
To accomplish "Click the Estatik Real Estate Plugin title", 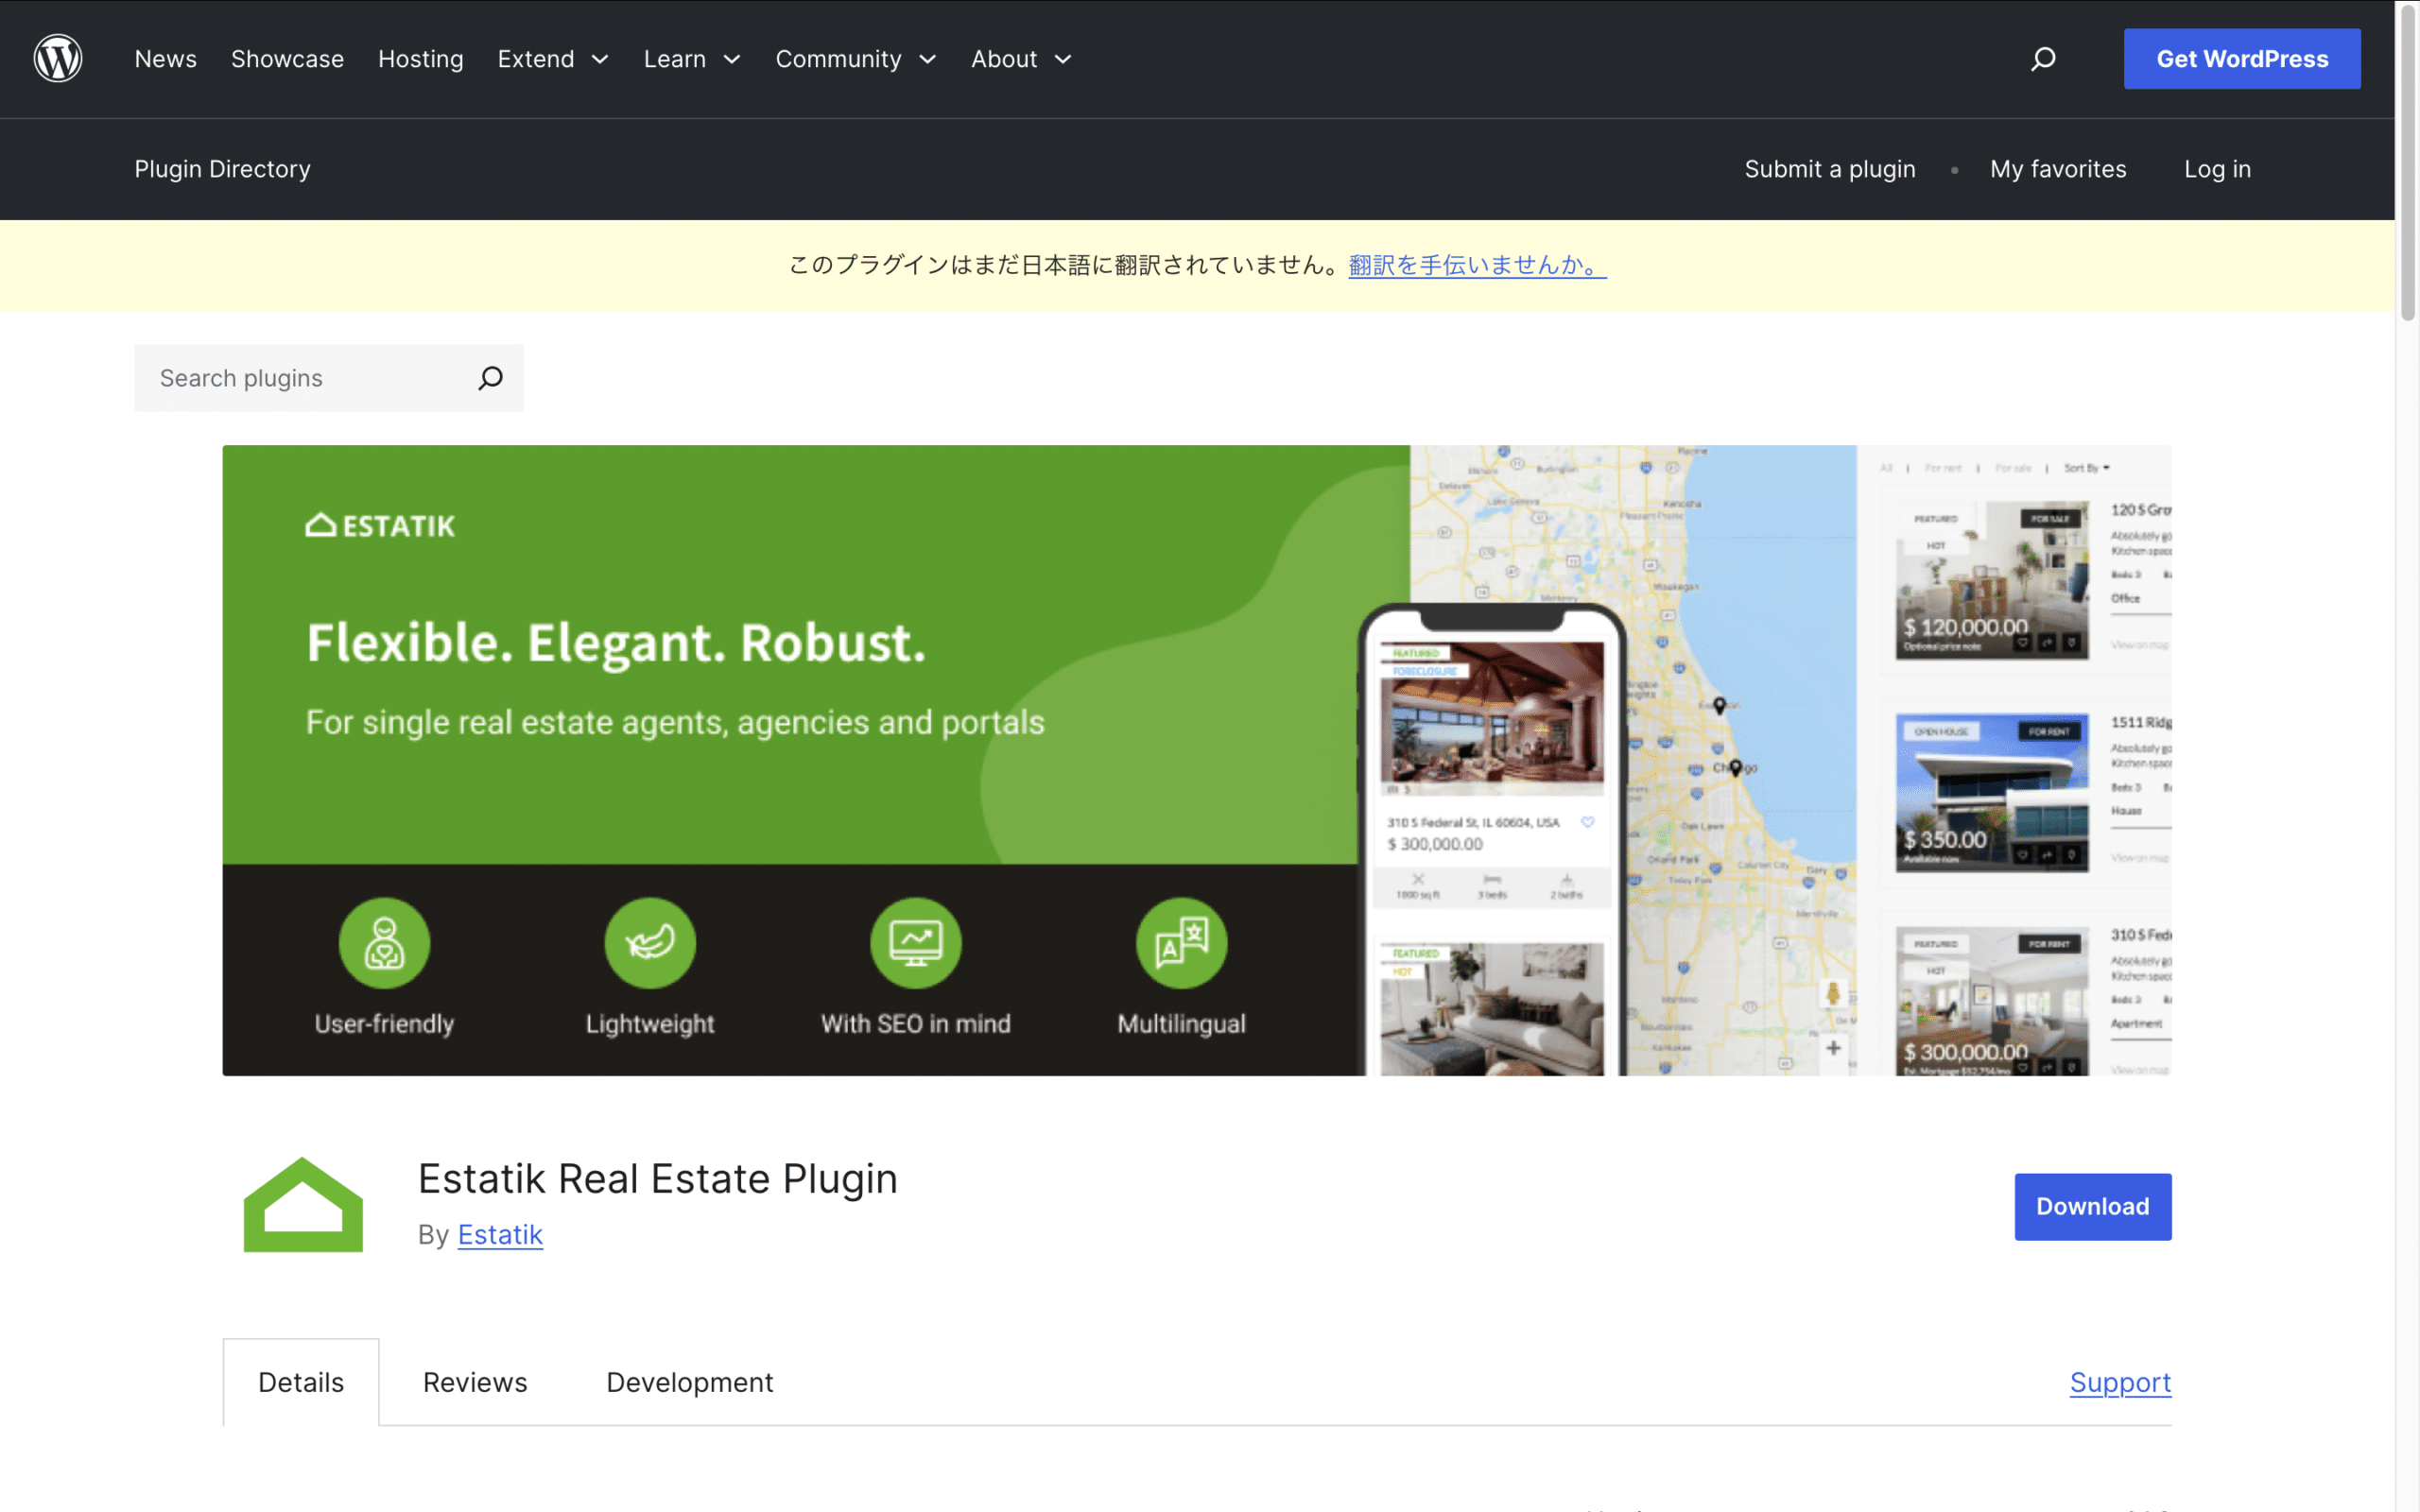I will 658,1179.
